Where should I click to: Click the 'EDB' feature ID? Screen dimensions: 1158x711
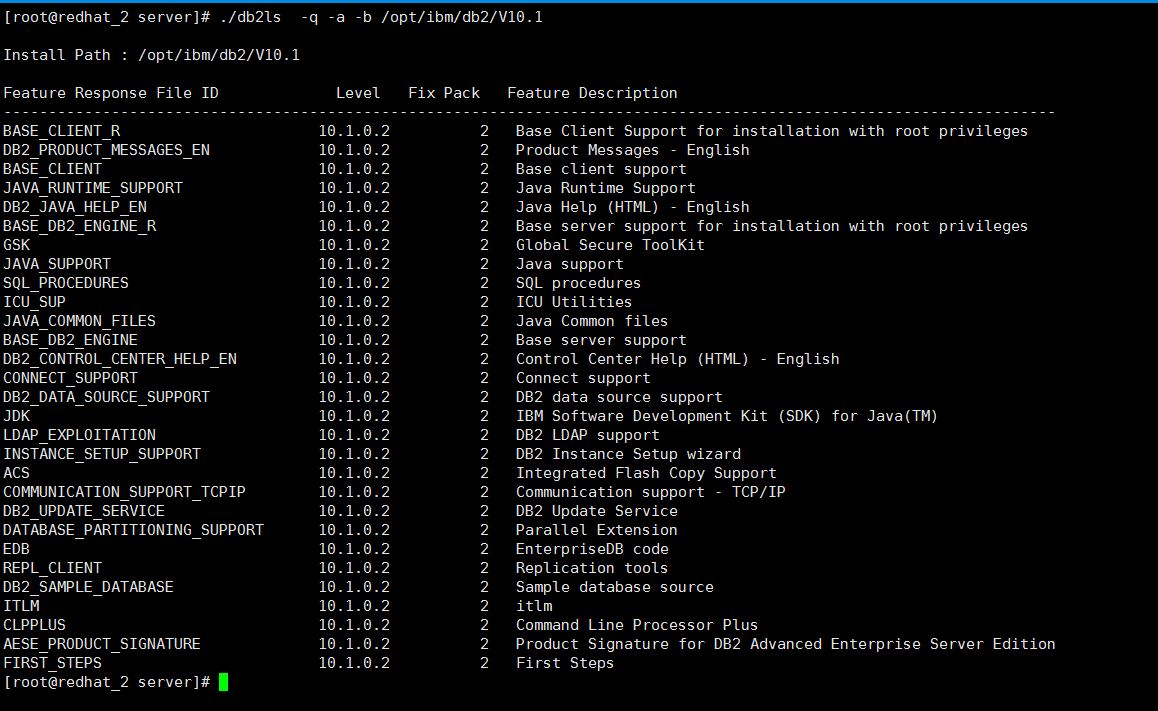pyautogui.click(x=16, y=549)
